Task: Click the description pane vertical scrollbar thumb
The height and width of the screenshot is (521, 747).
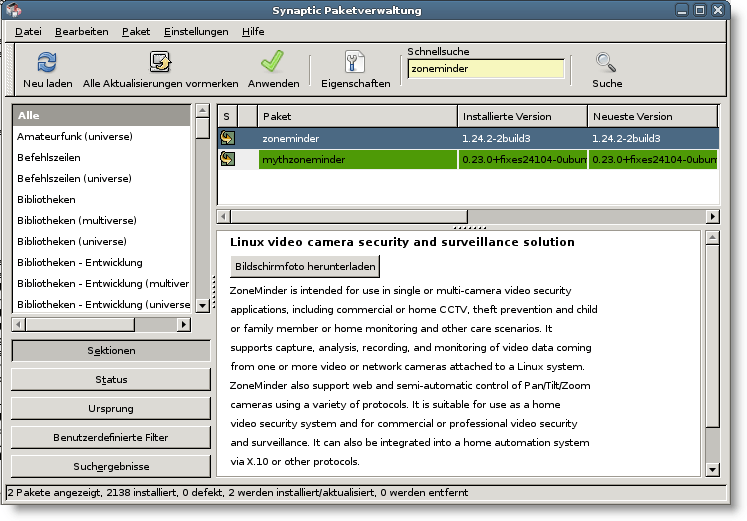Action: tap(712, 336)
